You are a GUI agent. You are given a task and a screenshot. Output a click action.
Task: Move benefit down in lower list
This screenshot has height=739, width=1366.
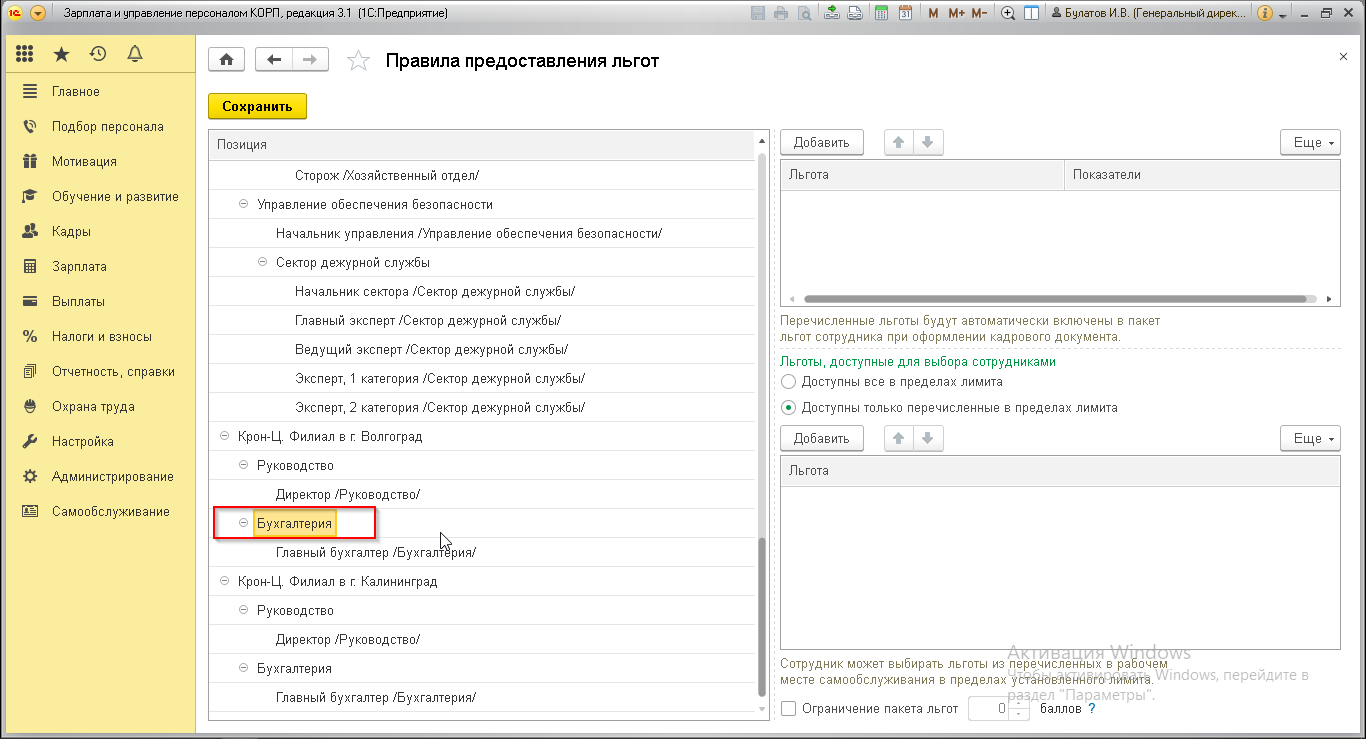coord(927,438)
